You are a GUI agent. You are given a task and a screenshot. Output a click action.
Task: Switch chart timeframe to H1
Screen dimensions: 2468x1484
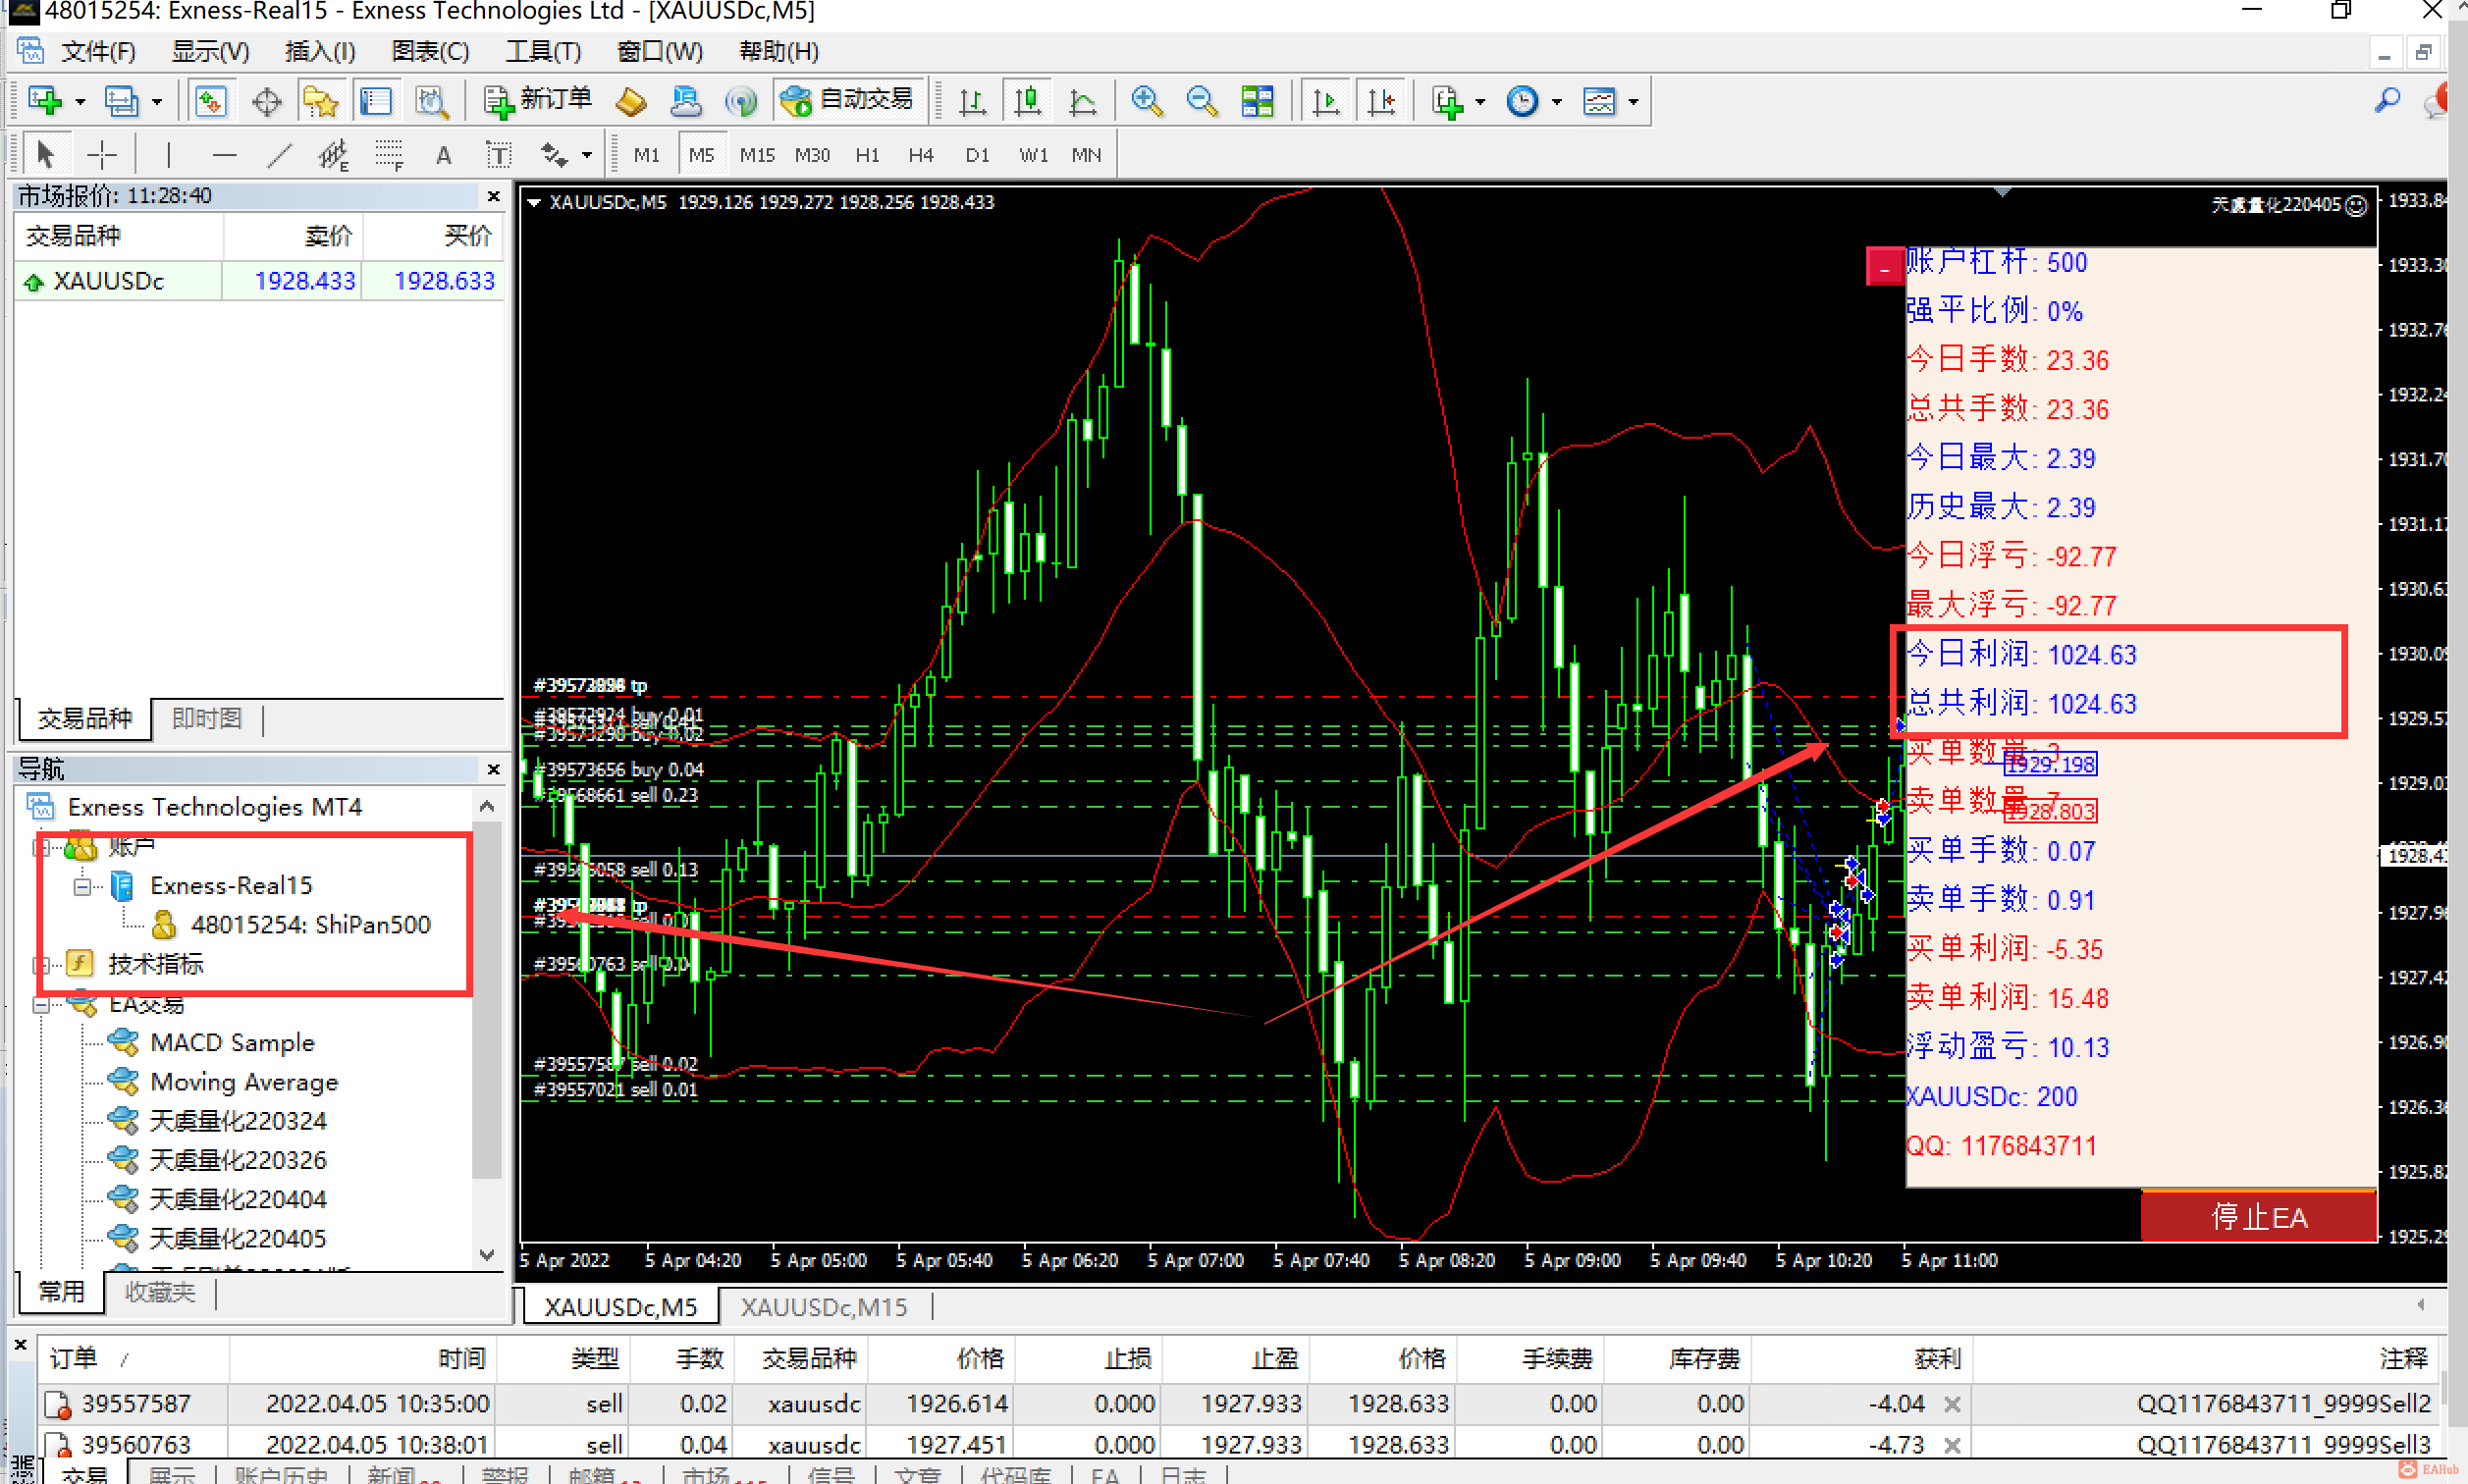(x=866, y=154)
